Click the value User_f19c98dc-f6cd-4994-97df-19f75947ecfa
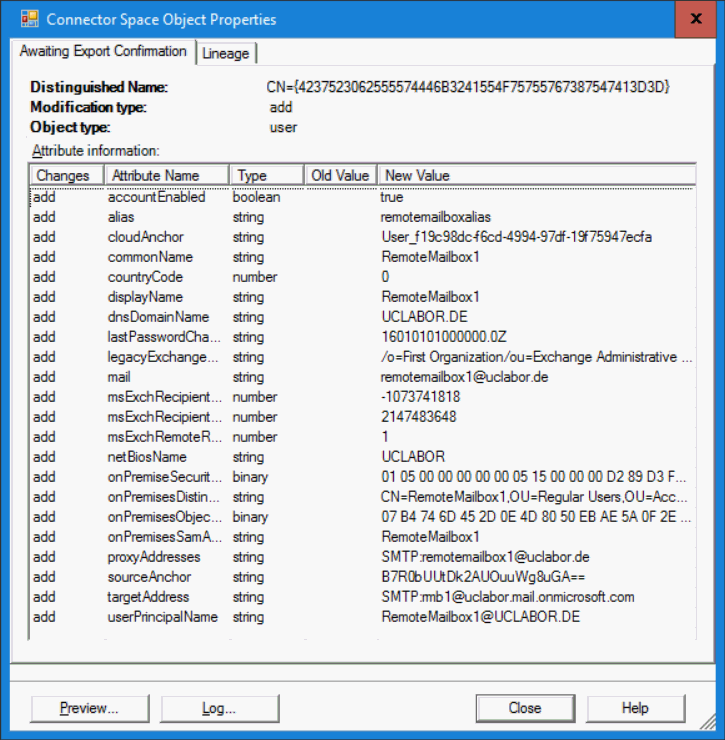This screenshot has width=725, height=740. coord(516,237)
